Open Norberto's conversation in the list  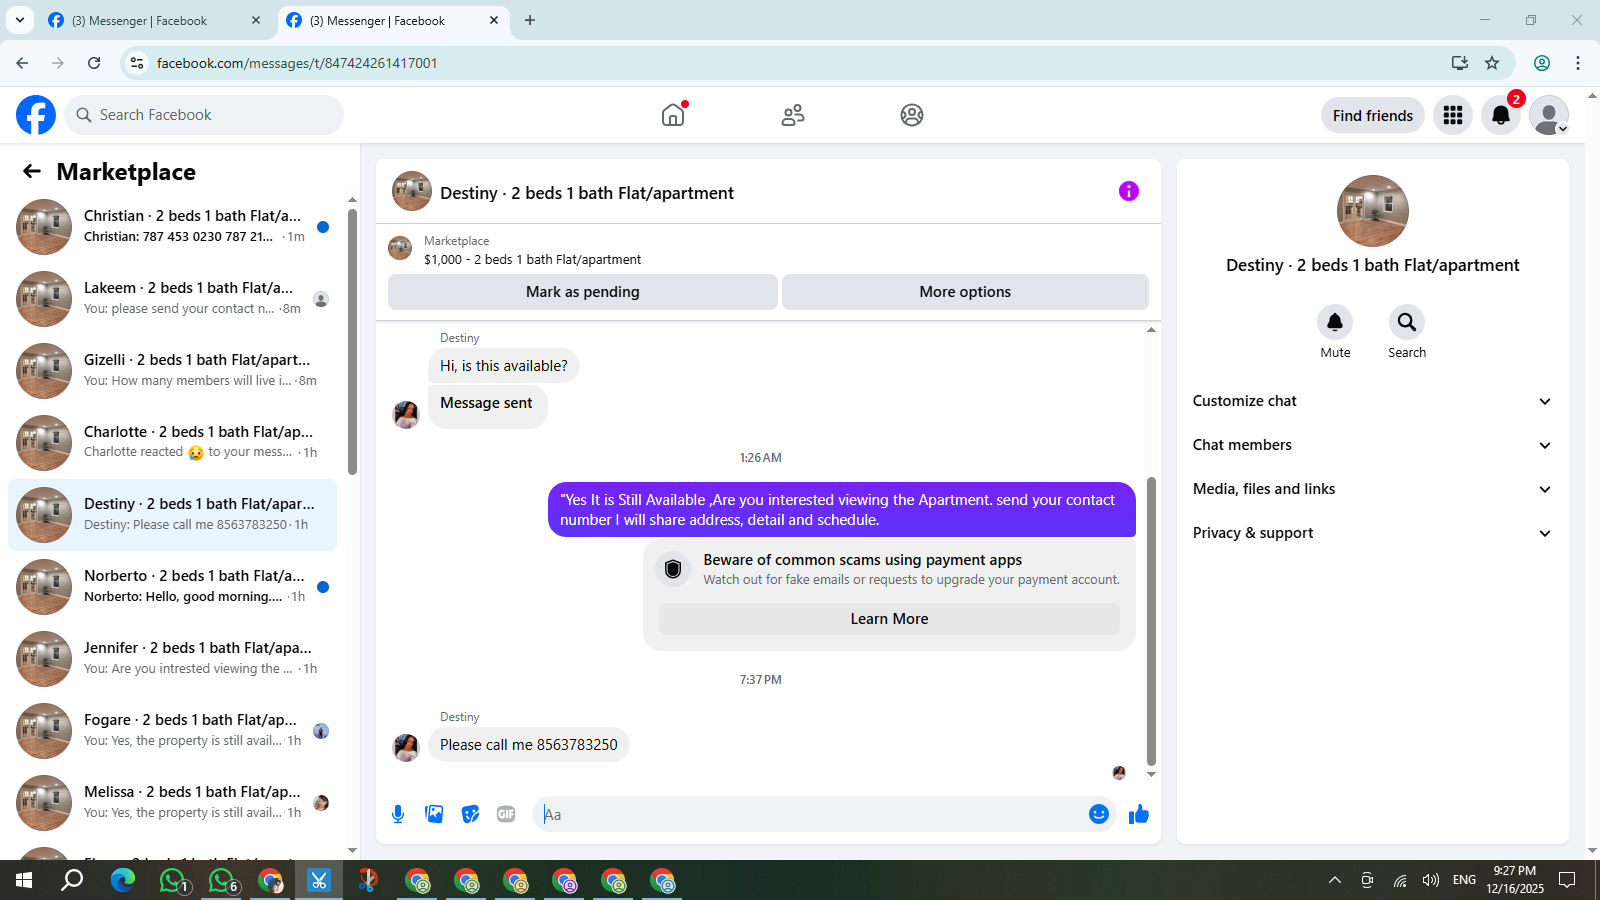pyautogui.click(x=172, y=587)
